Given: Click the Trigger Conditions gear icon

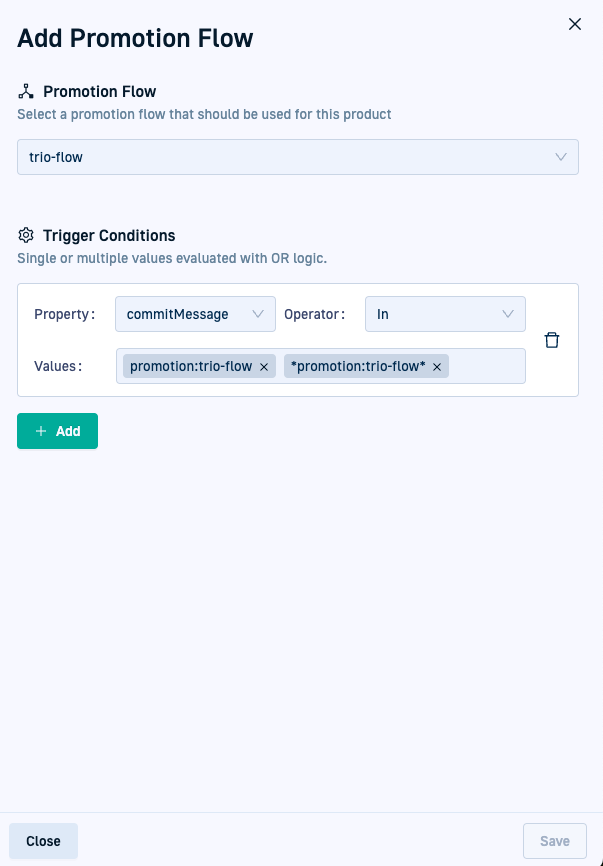Looking at the screenshot, I should pos(27,236).
